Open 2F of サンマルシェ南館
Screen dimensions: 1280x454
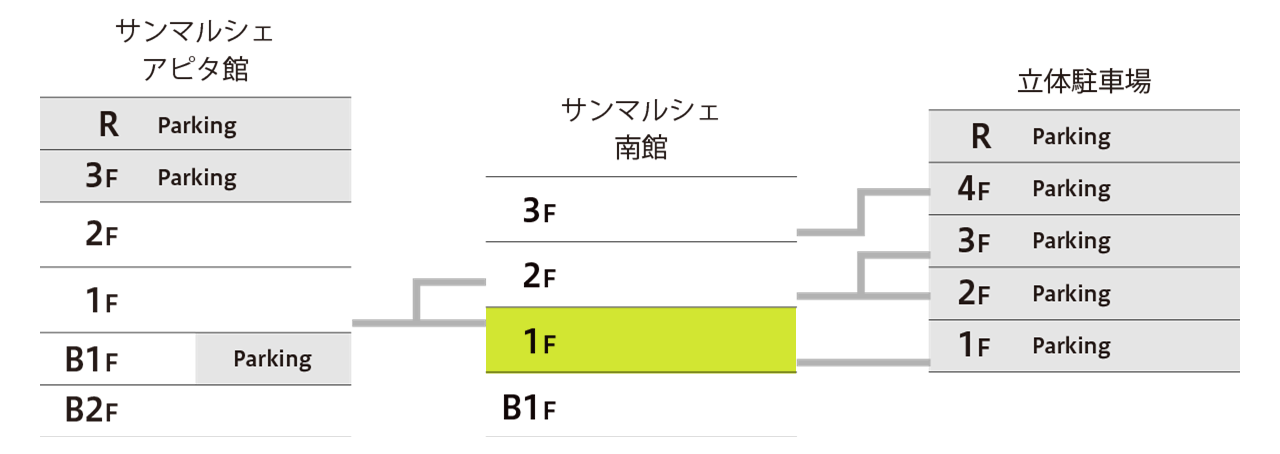coord(641,274)
